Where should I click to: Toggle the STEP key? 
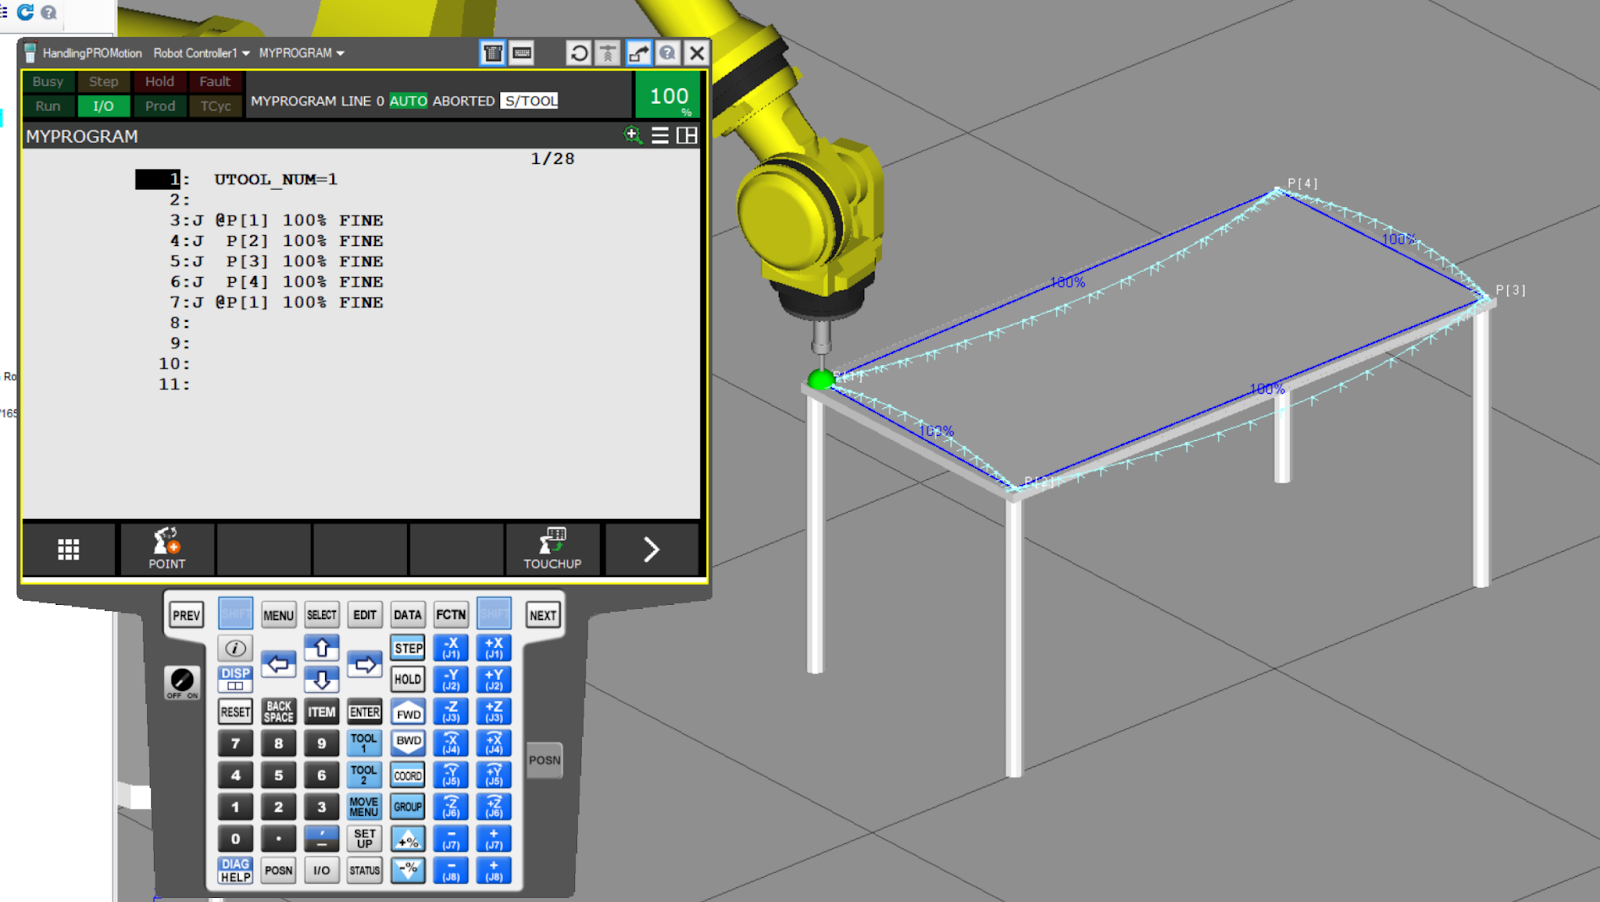coord(408,648)
